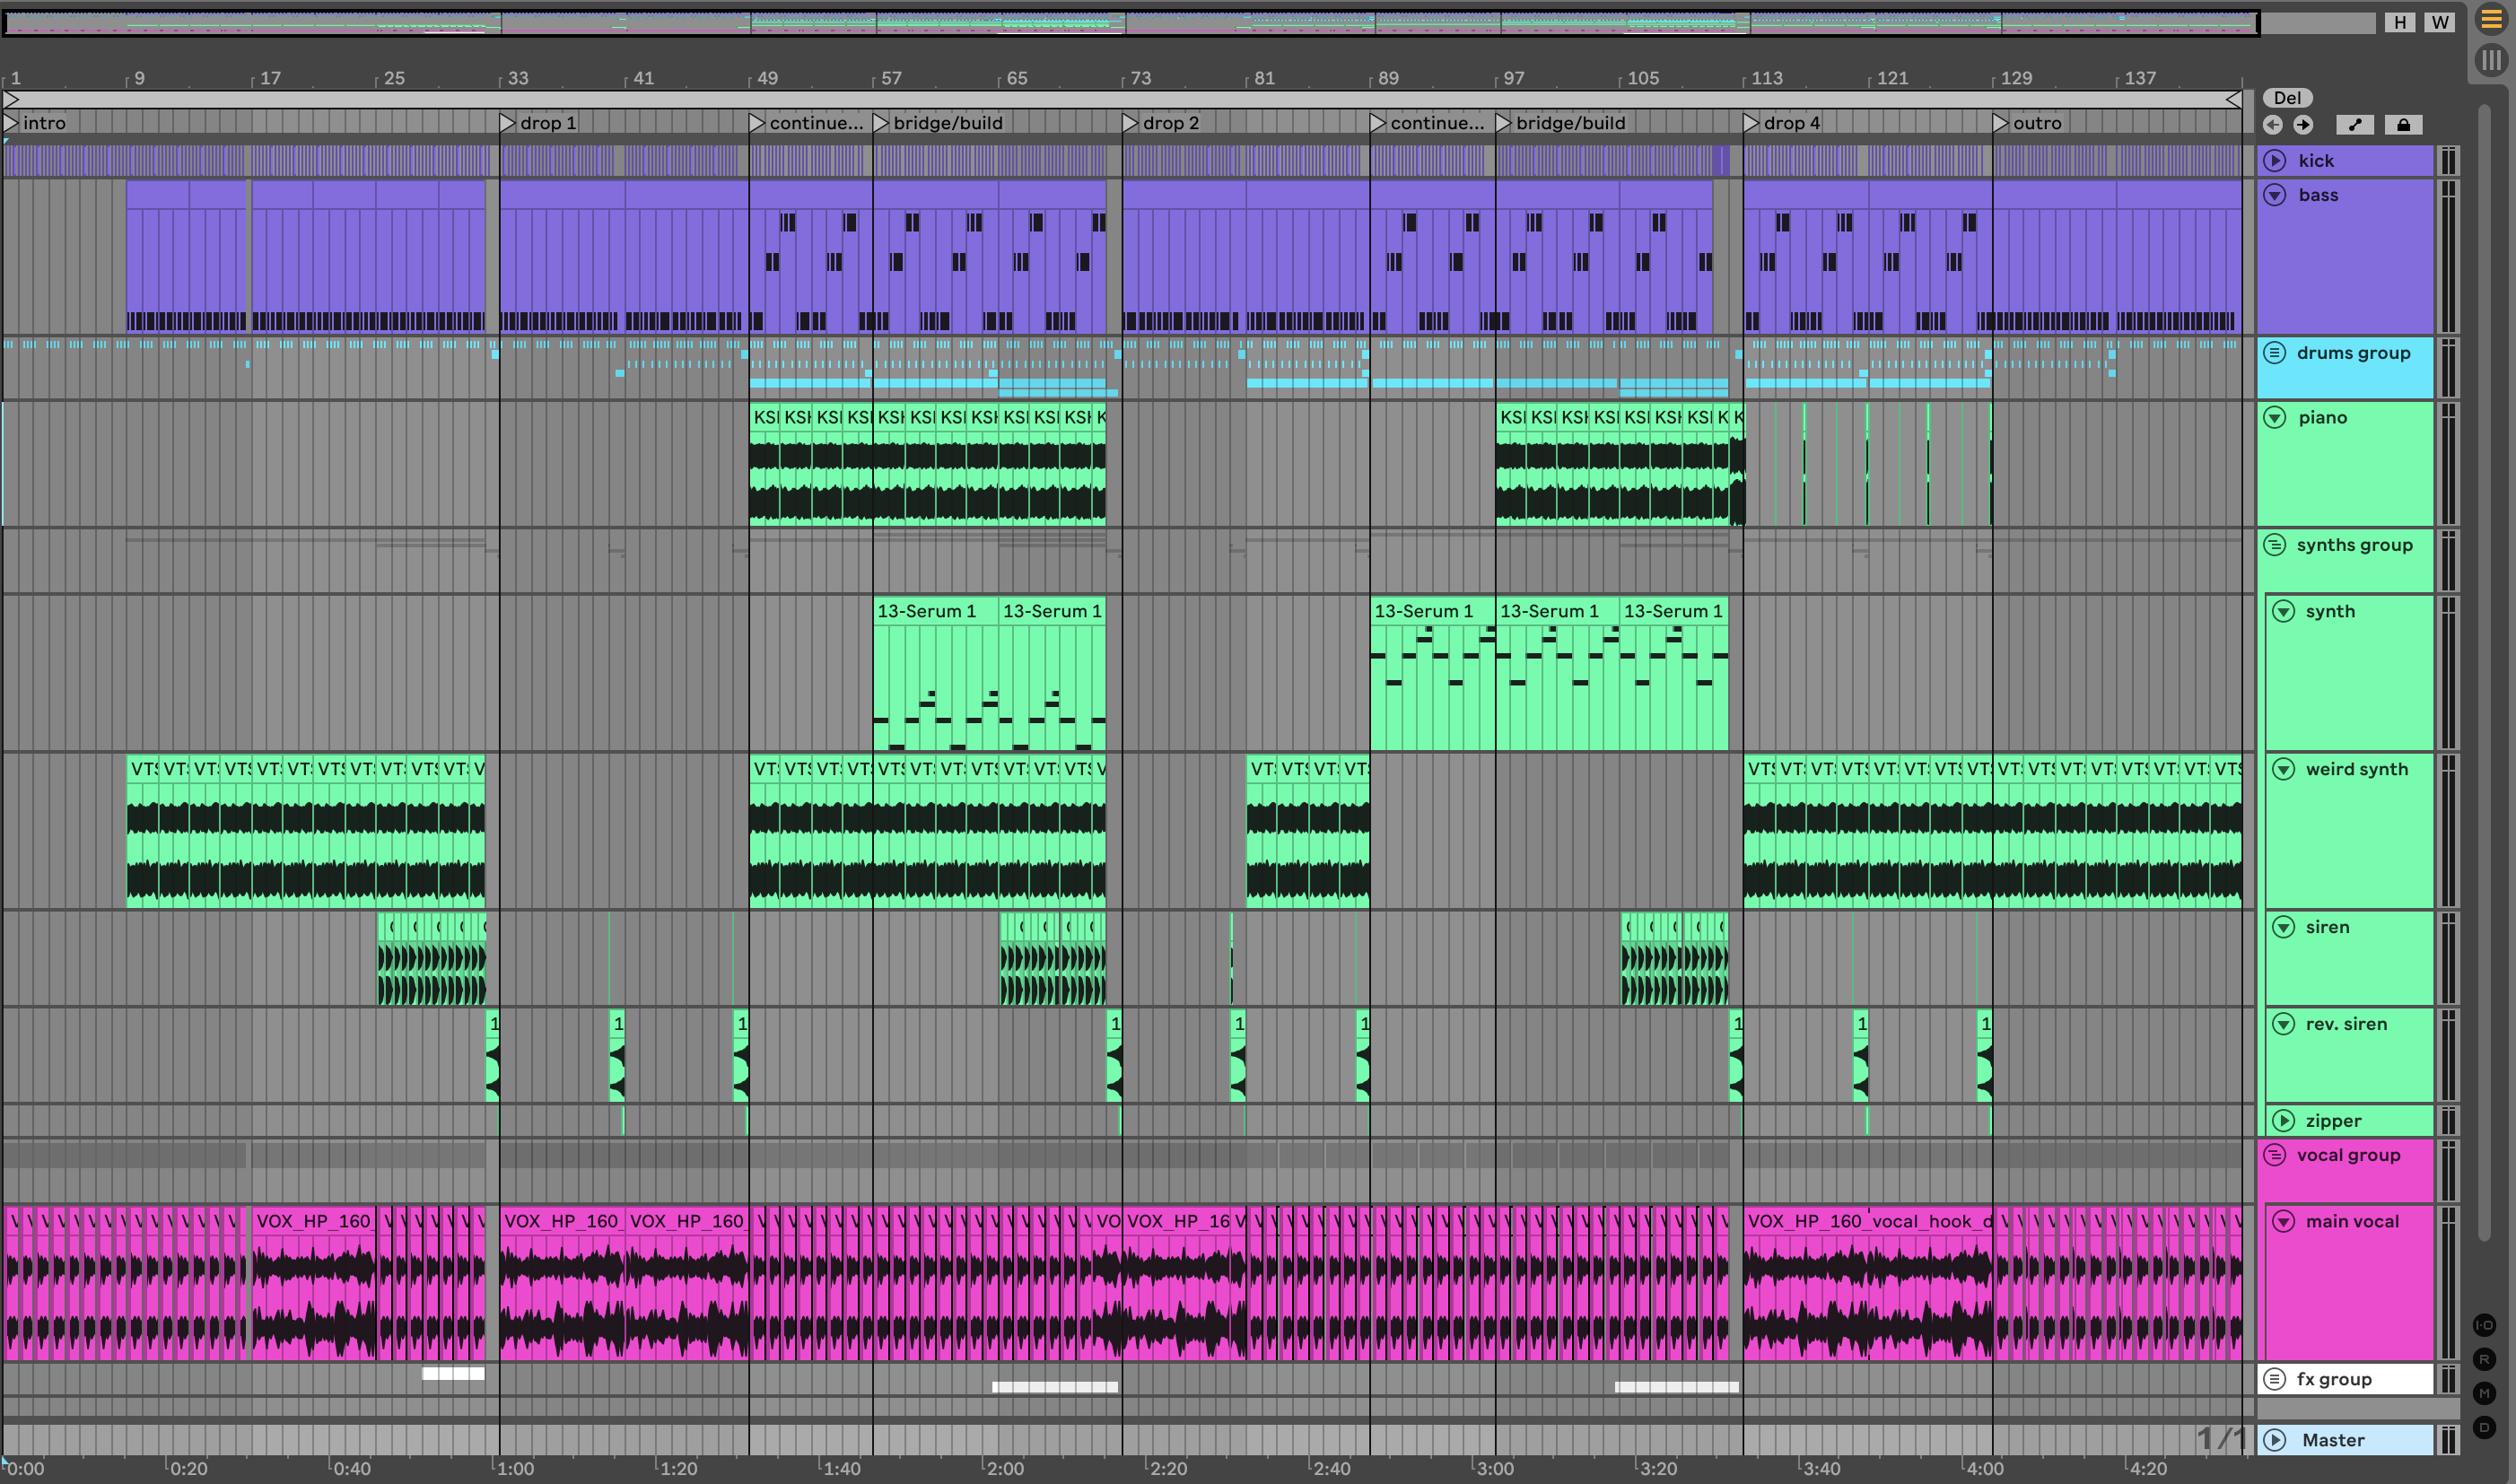This screenshot has width=2516, height=1484.
Task: Collapse the main vocal track
Action: point(2284,1221)
